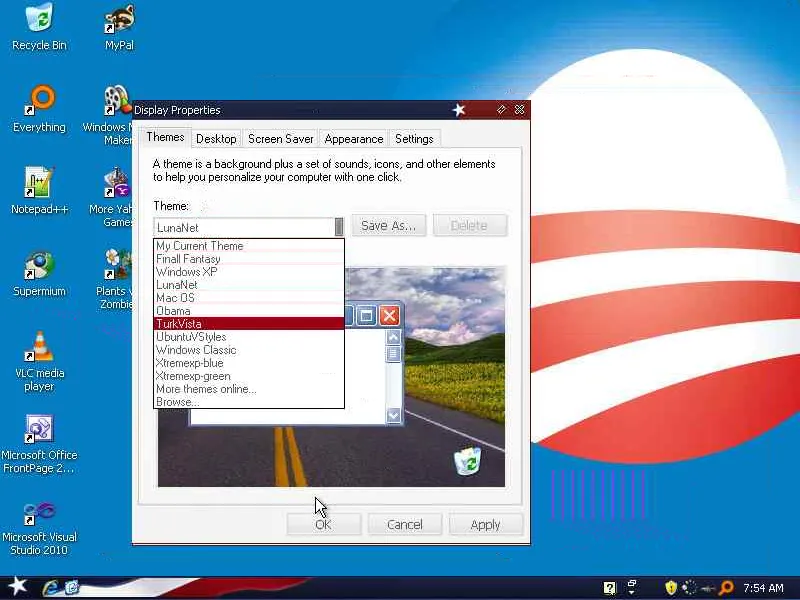
Task: Click the orange magnifier tray icon
Action: pos(726,588)
